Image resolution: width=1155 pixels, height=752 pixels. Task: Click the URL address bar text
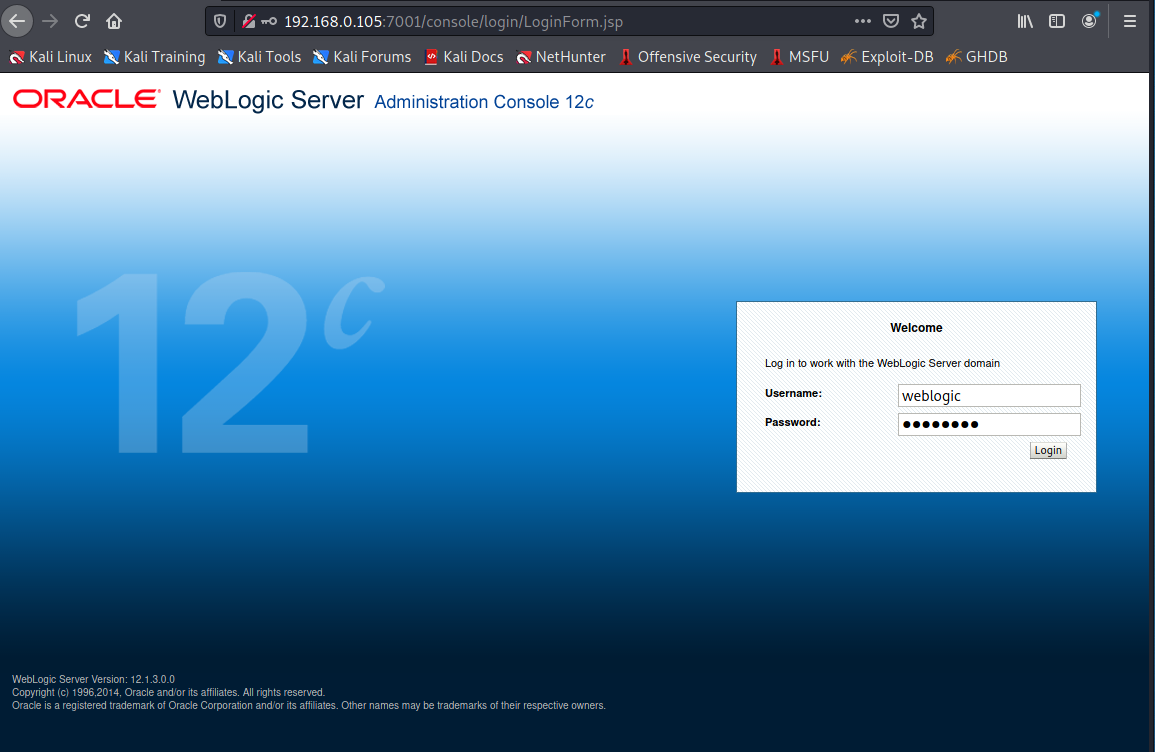[x=454, y=21]
